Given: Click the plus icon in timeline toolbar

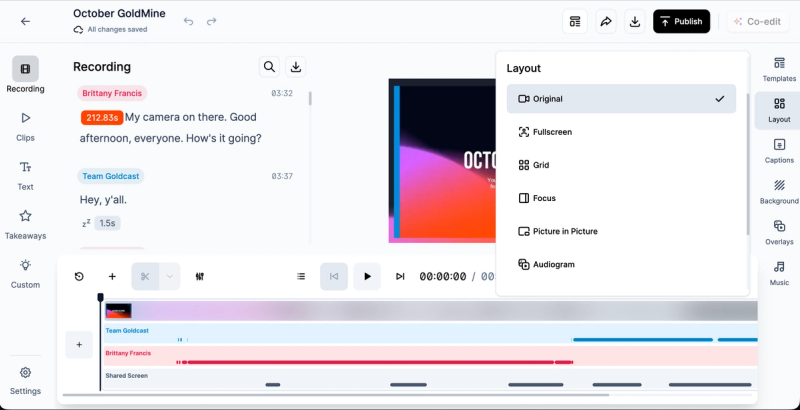Looking at the screenshot, I should [x=112, y=276].
